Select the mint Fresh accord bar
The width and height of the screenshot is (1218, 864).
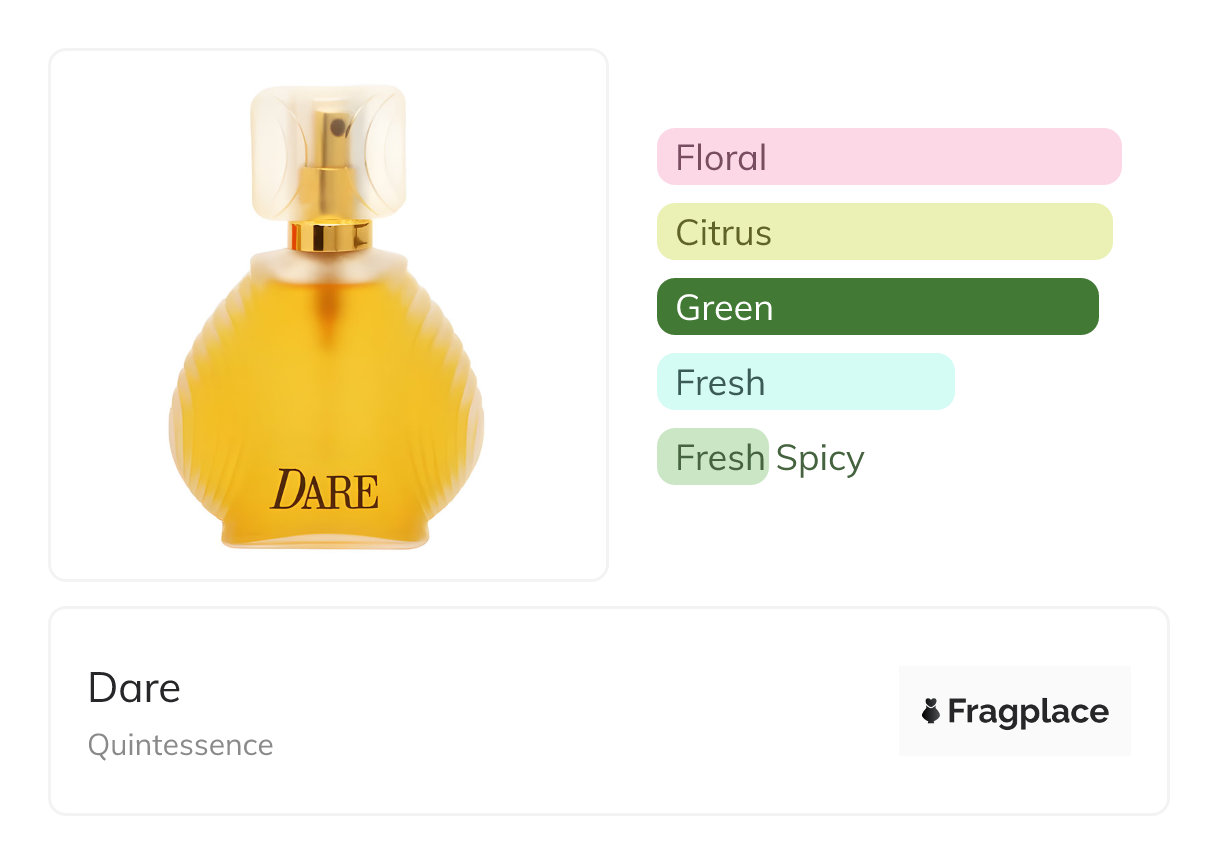point(806,382)
